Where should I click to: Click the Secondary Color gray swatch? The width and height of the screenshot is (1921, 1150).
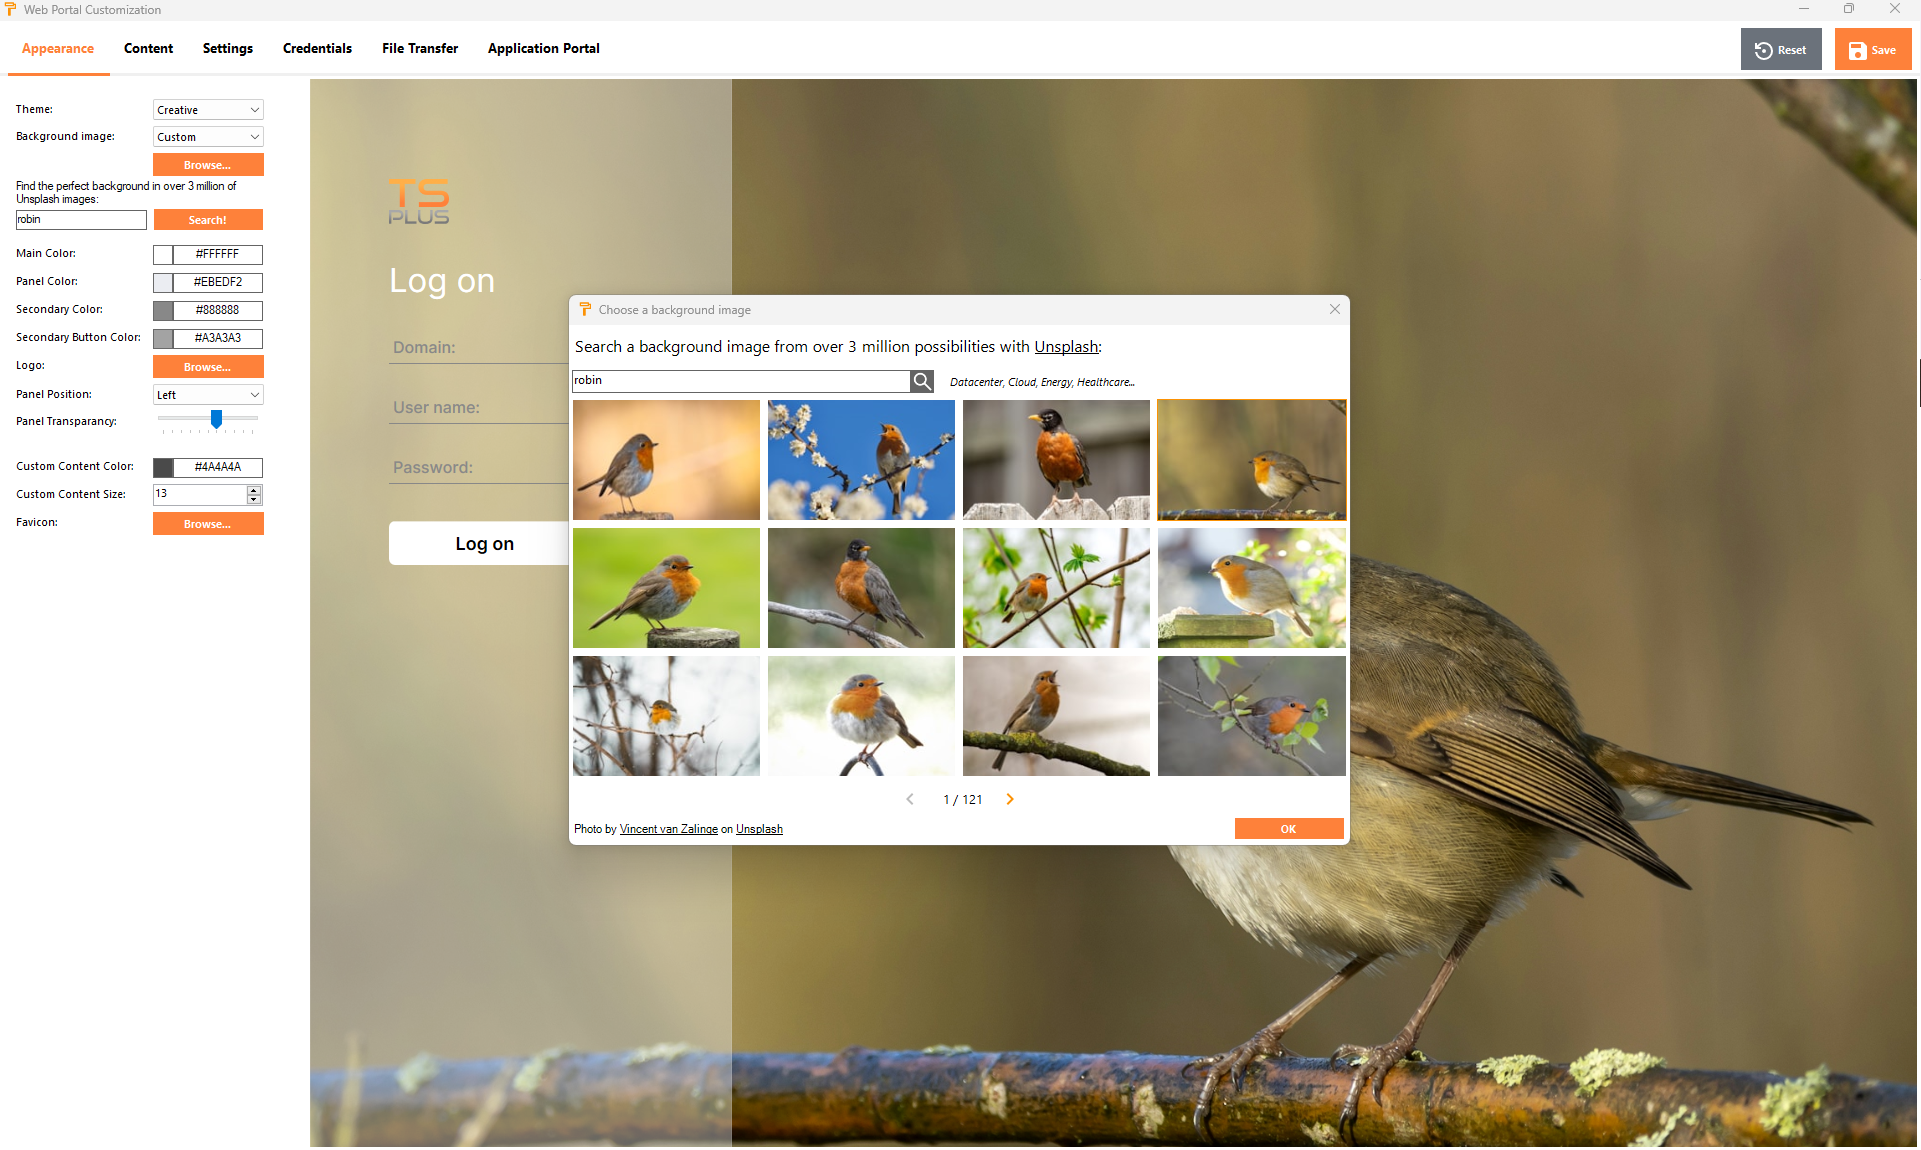[x=163, y=310]
